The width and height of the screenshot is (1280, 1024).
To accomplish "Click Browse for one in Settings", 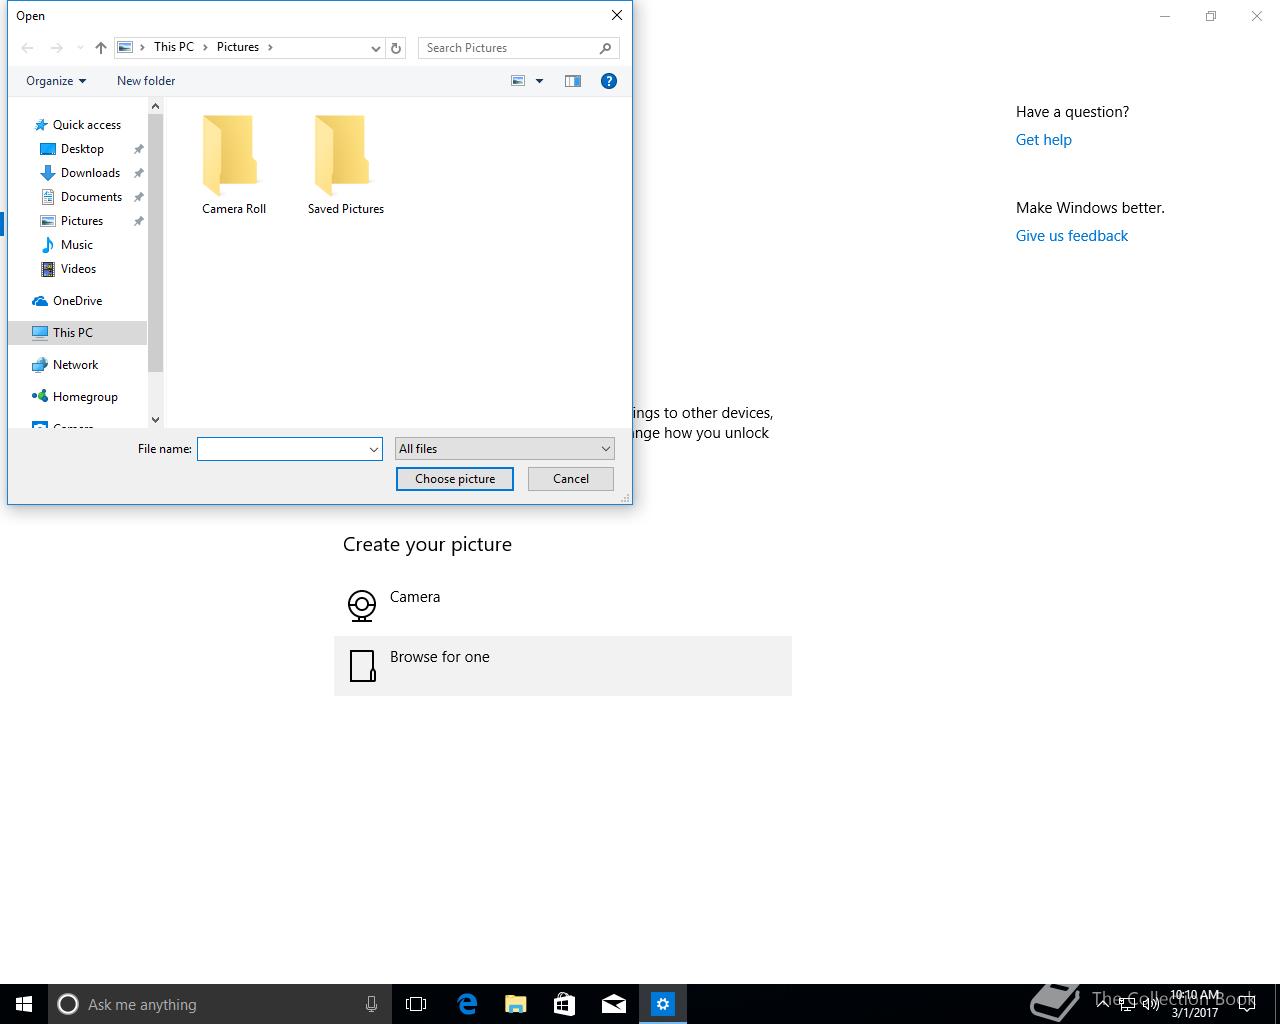I will coord(563,666).
